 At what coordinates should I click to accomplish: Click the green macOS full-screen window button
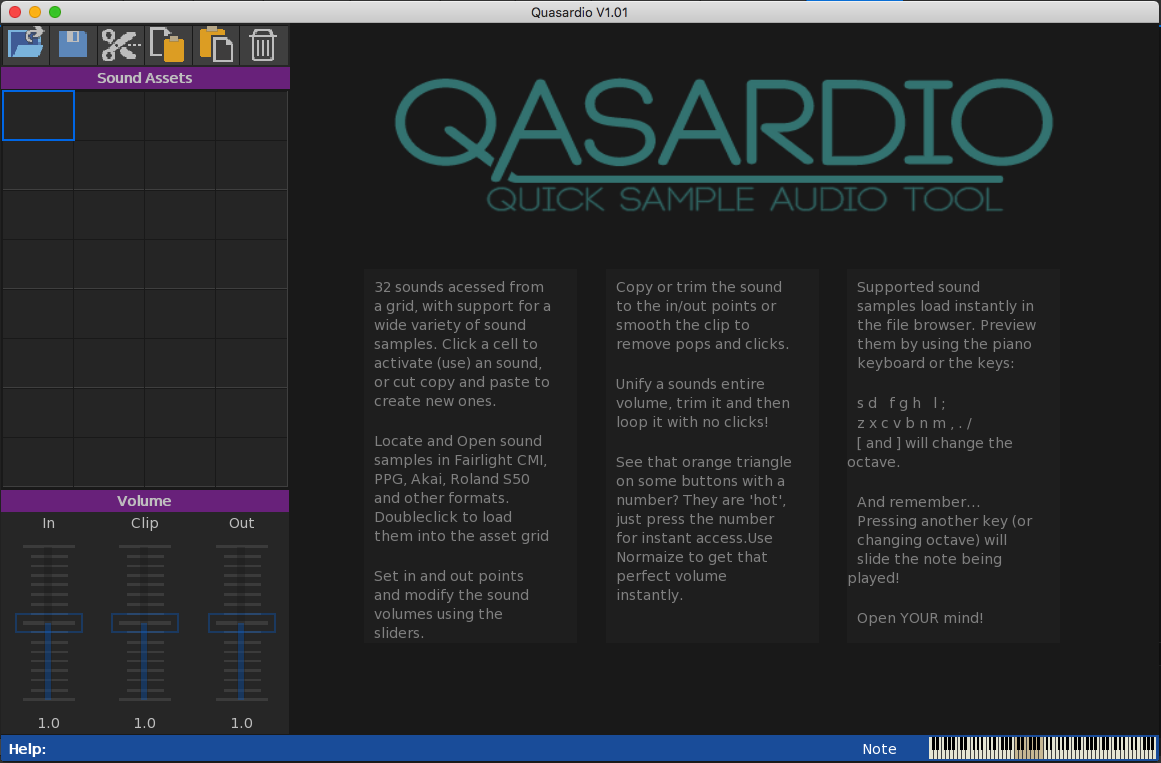(x=55, y=12)
